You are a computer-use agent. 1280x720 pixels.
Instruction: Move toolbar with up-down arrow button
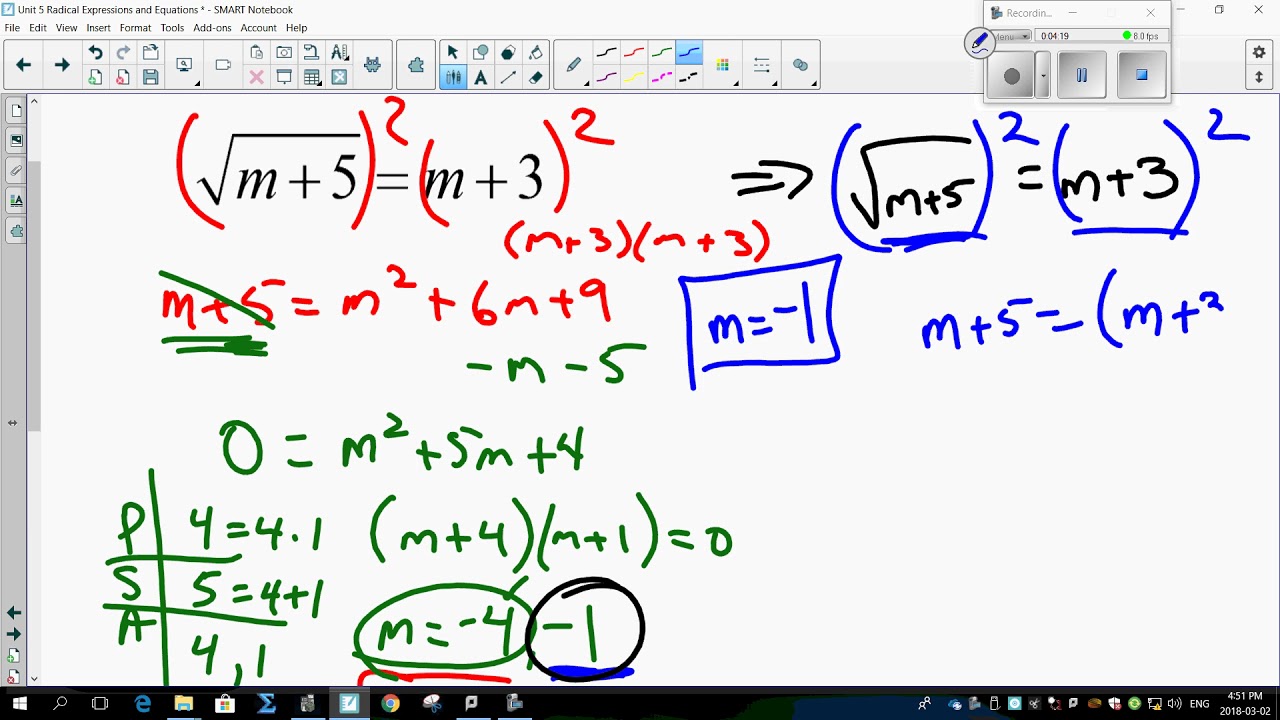[1259, 77]
